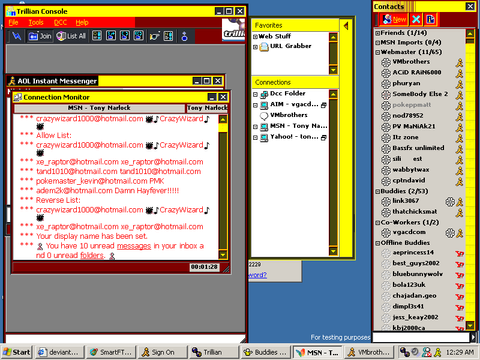The height and width of the screenshot is (360, 480).
Task: Click the cyan X icon in Contacts toolbar
Action: tap(416, 19)
